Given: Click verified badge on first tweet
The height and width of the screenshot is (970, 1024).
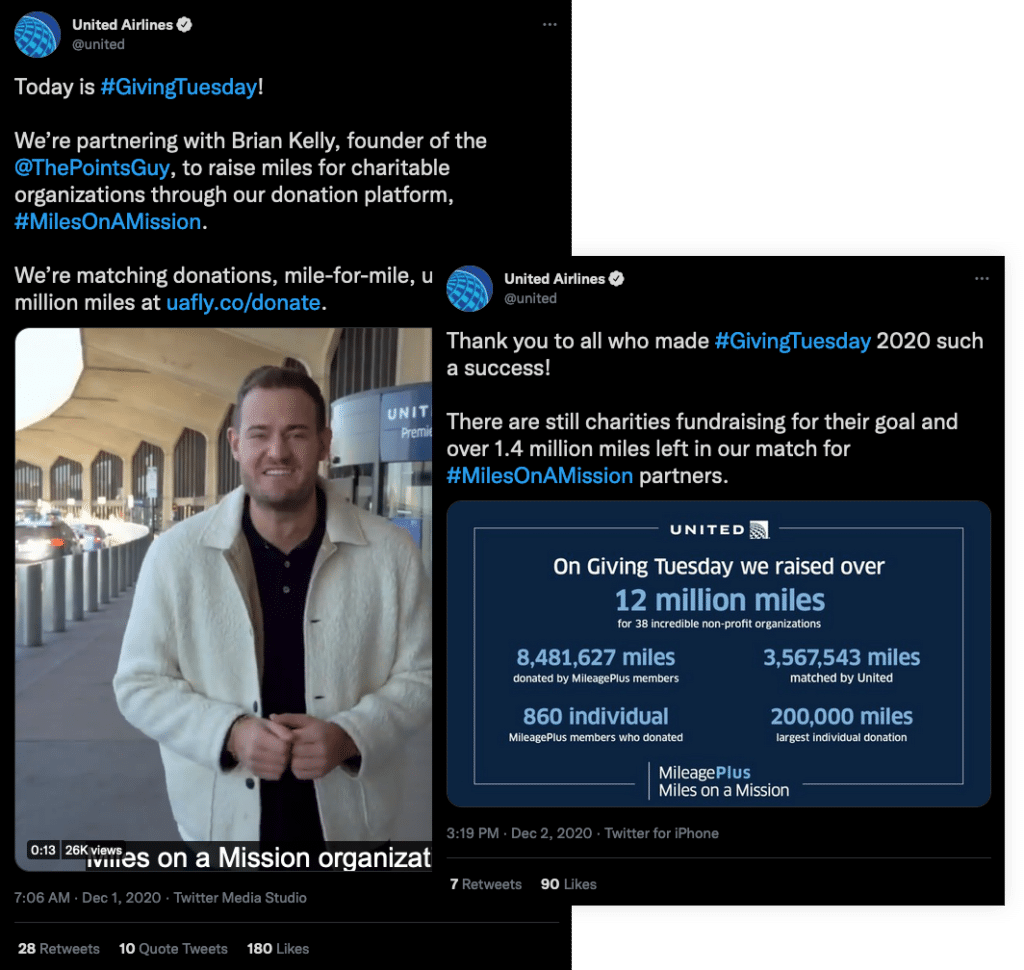Looking at the screenshot, I should point(186,25).
